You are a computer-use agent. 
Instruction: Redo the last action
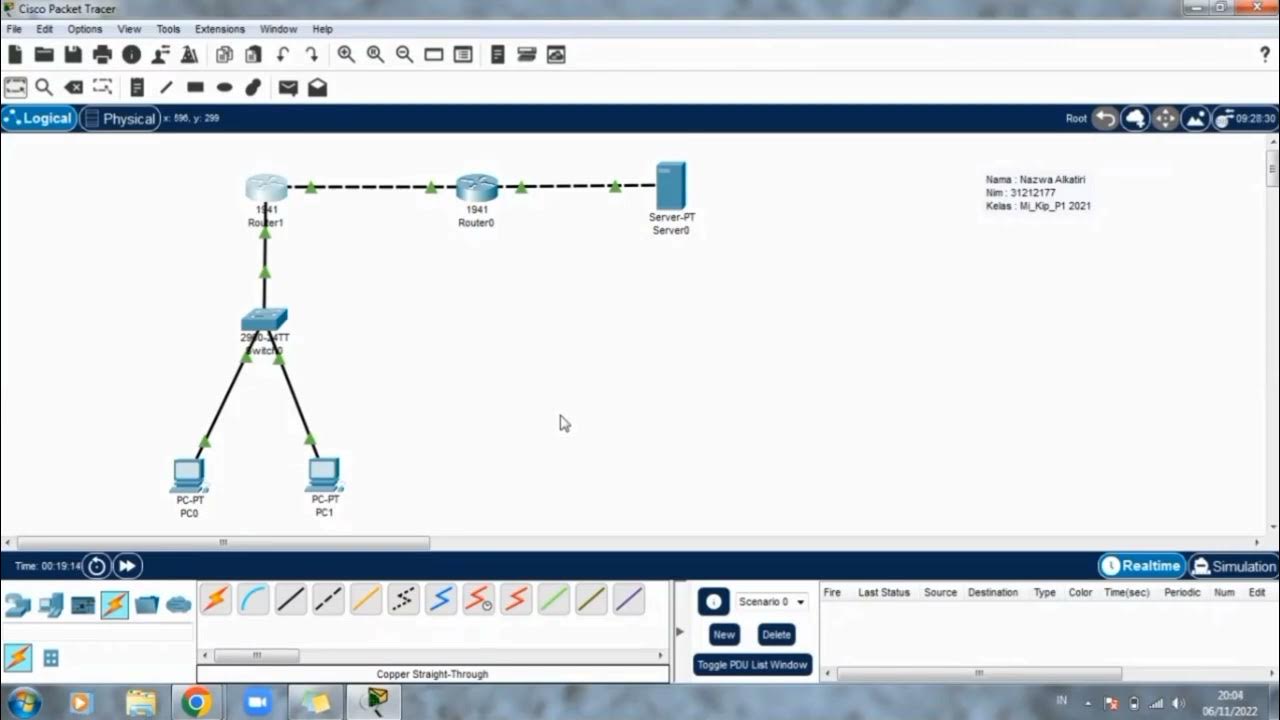[x=312, y=54]
